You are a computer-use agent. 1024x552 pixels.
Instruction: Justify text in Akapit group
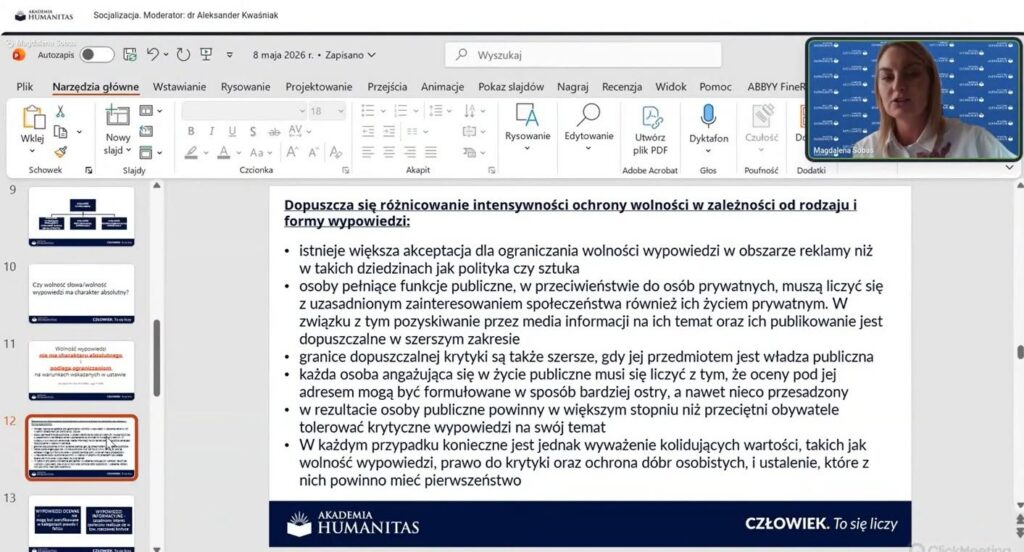431,152
